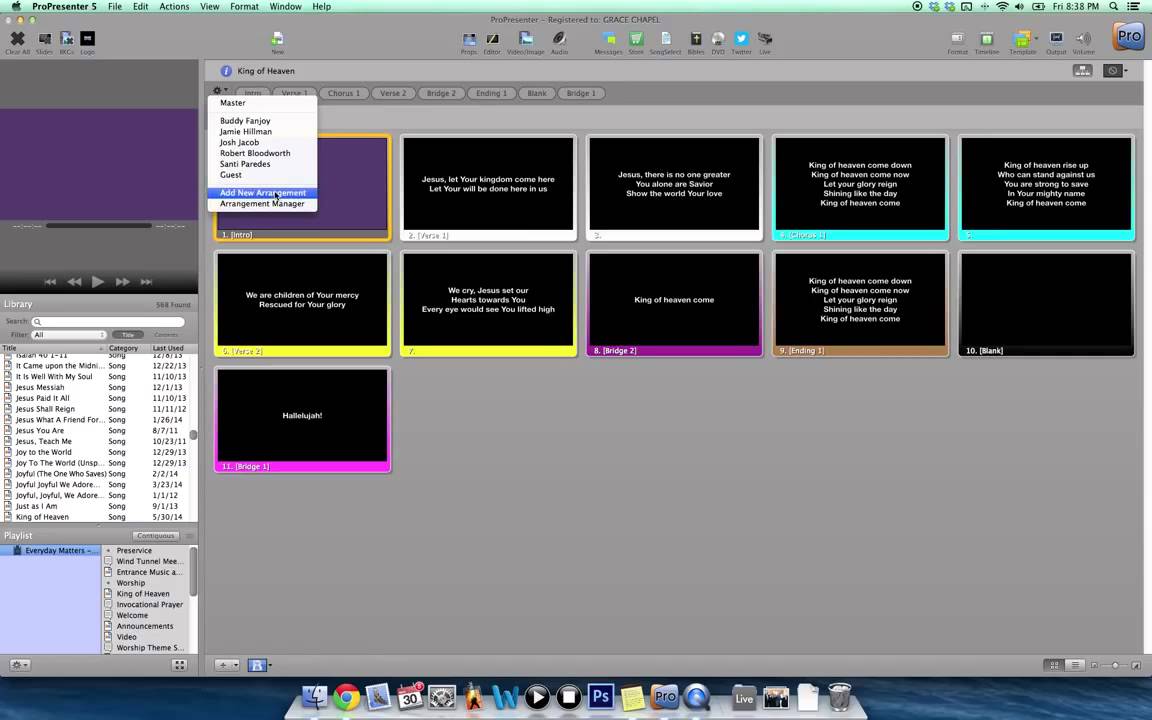Toggle the Contents search mode button
This screenshot has width=1152, height=720.
(166, 335)
